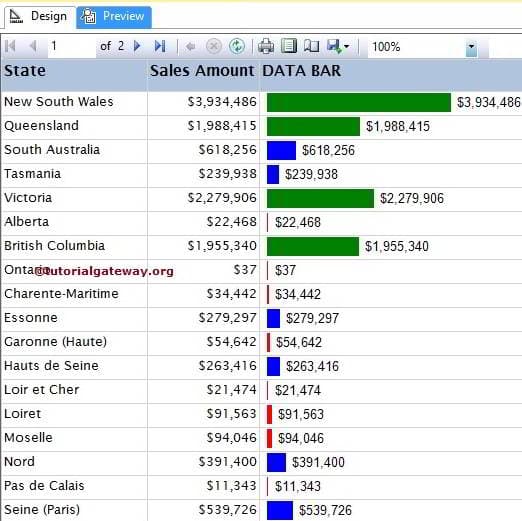Select the Loir et Cher state cell
The image size is (522, 521).
point(74,392)
